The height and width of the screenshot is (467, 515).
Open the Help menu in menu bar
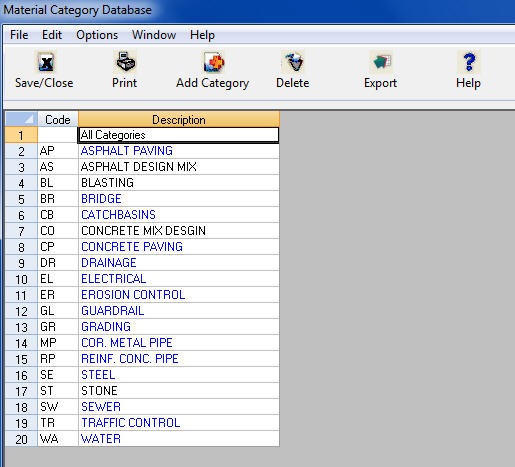[x=202, y=35]
